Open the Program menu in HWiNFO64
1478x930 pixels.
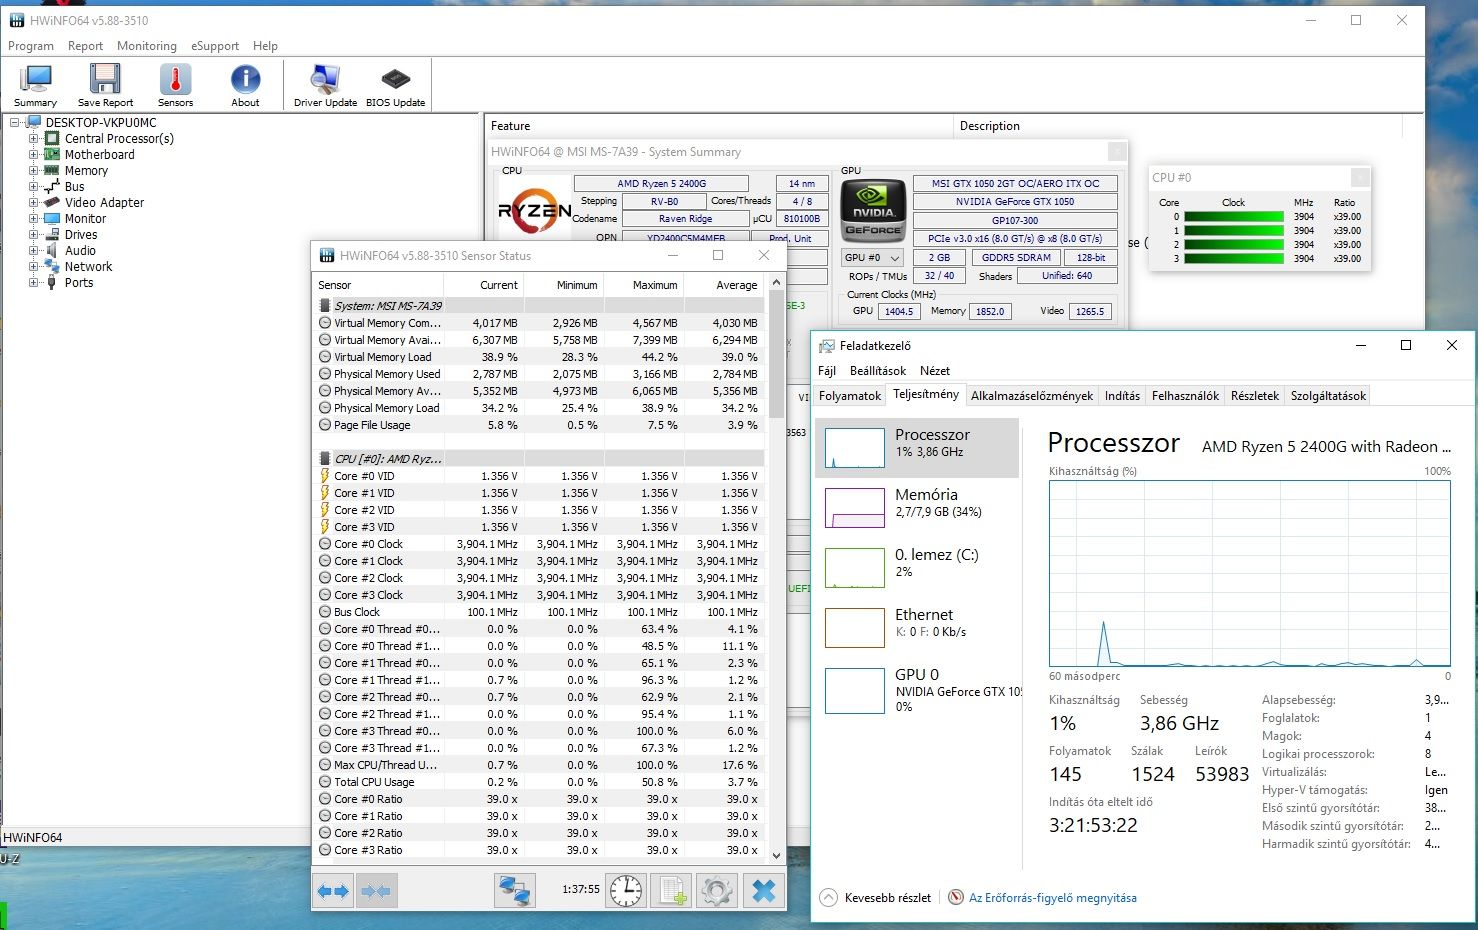click(x=31, y=46)
